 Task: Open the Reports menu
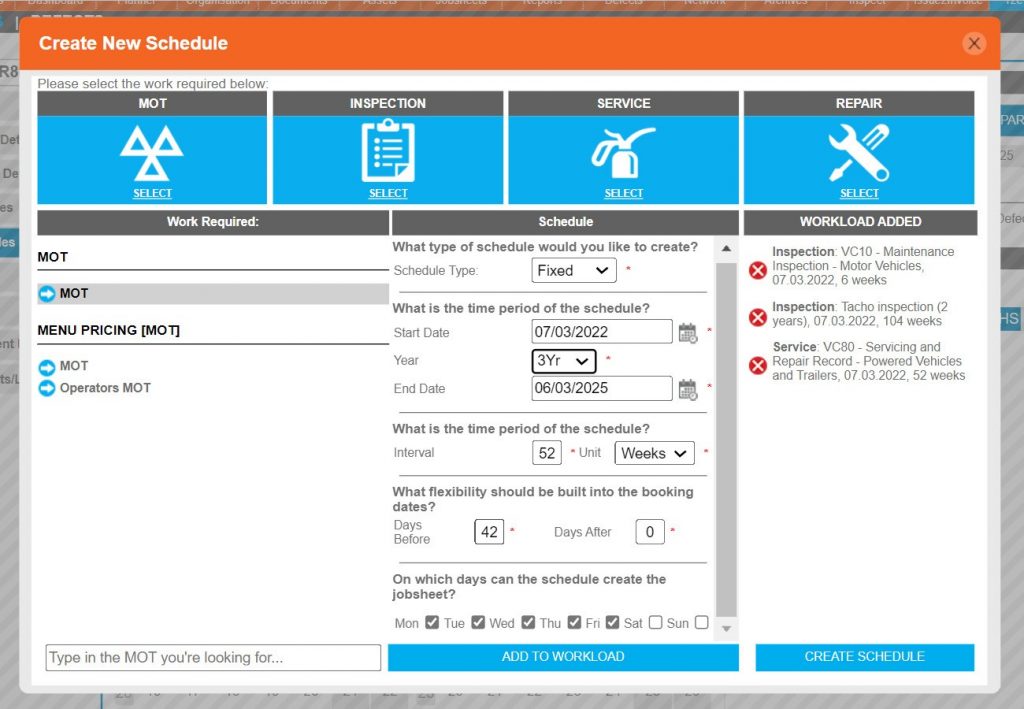[x=541, y=3]
